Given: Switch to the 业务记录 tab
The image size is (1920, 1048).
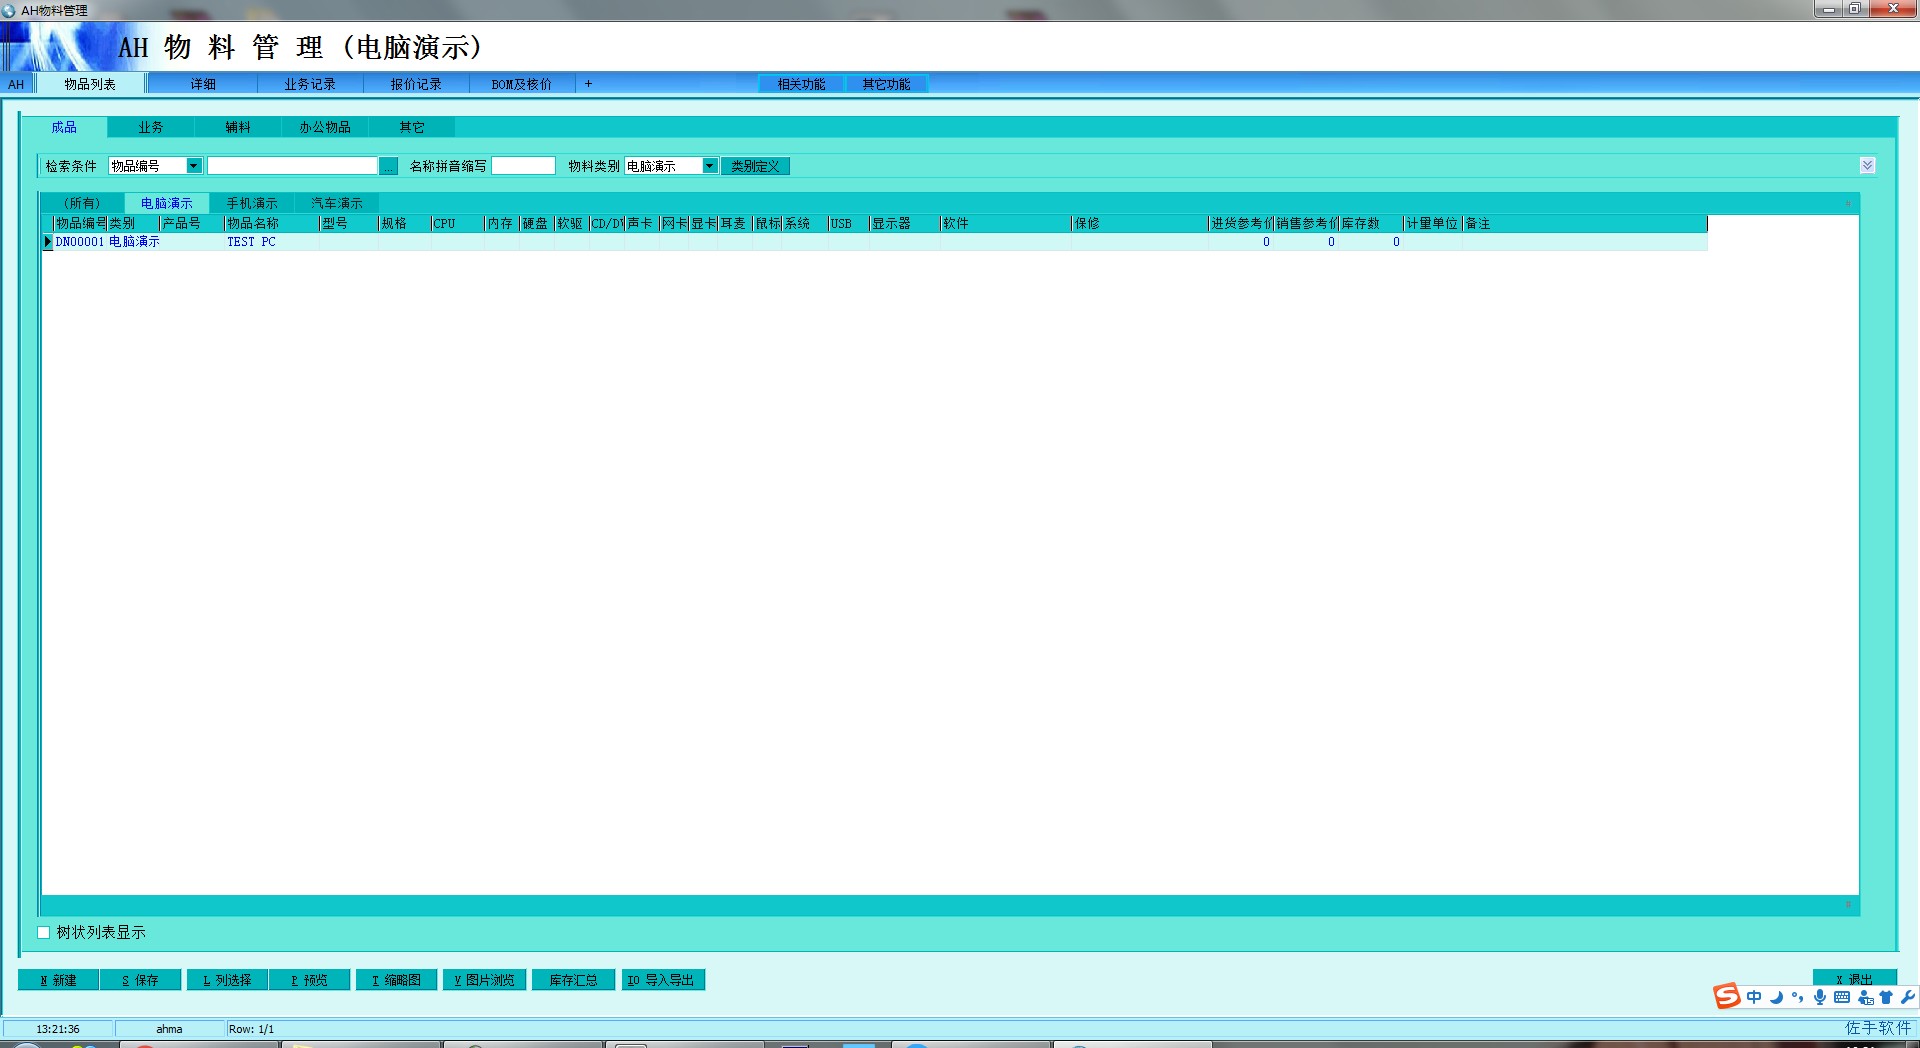Looking at the screenshot, I should [310, 84].
